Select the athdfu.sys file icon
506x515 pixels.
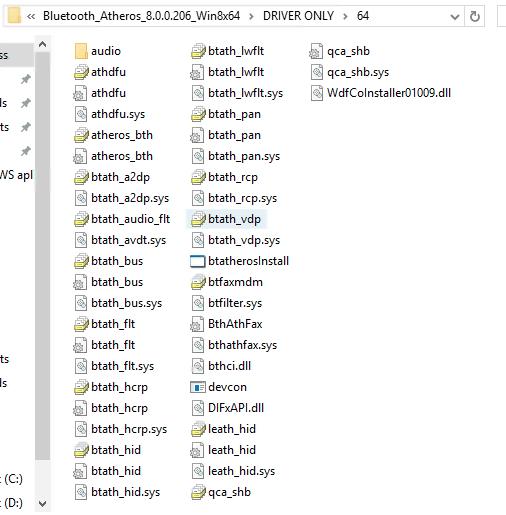coord(81,114)
